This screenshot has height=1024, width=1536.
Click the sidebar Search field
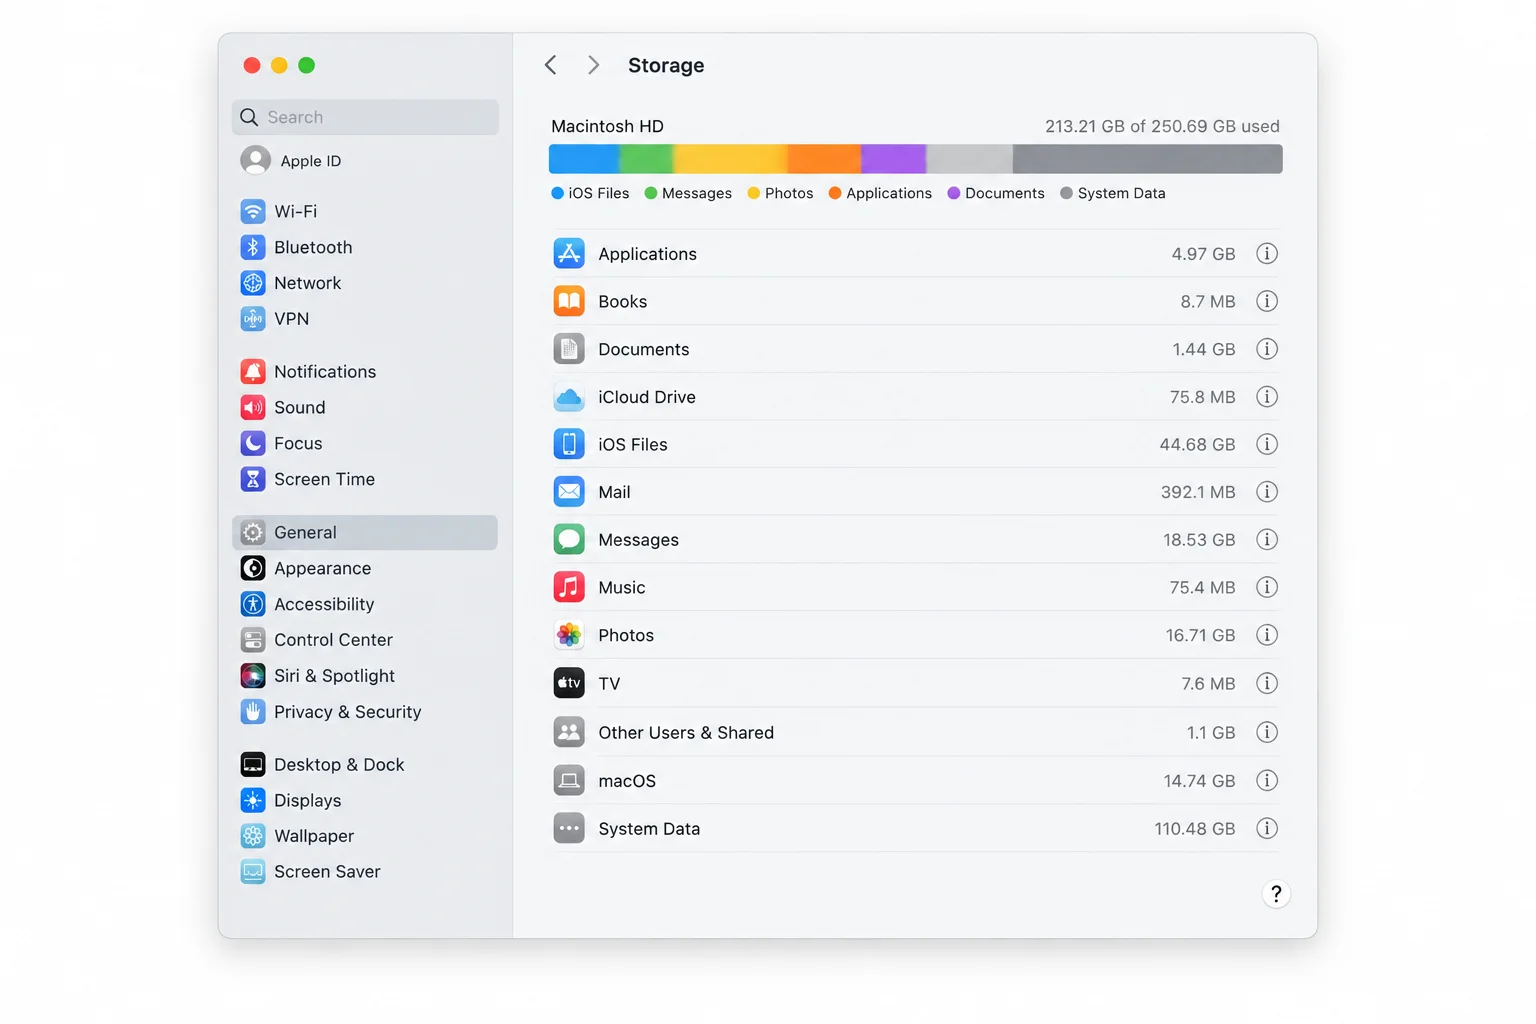point(365,117)
